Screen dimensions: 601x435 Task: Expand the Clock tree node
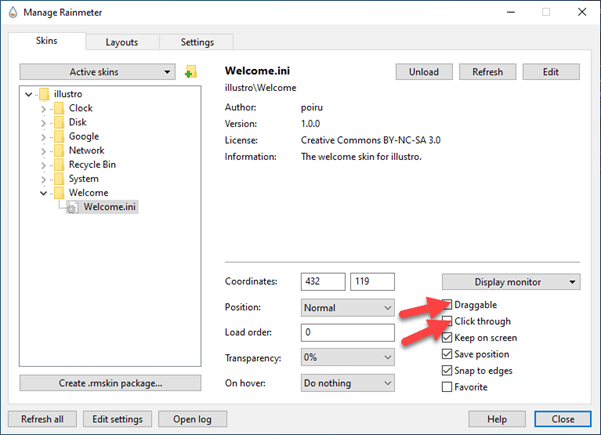[x=43, y=109]
